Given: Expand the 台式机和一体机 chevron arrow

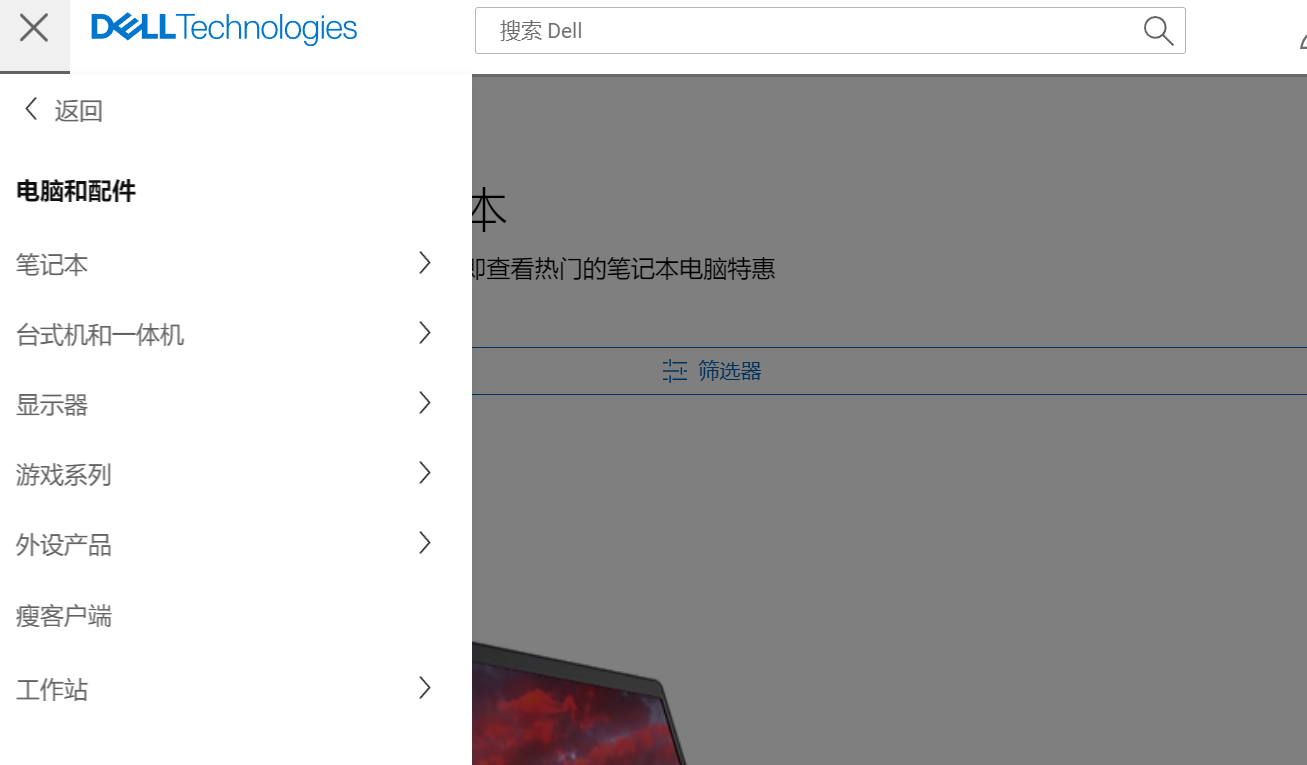Looking at the screenshot, I should [x=425, y=333].
